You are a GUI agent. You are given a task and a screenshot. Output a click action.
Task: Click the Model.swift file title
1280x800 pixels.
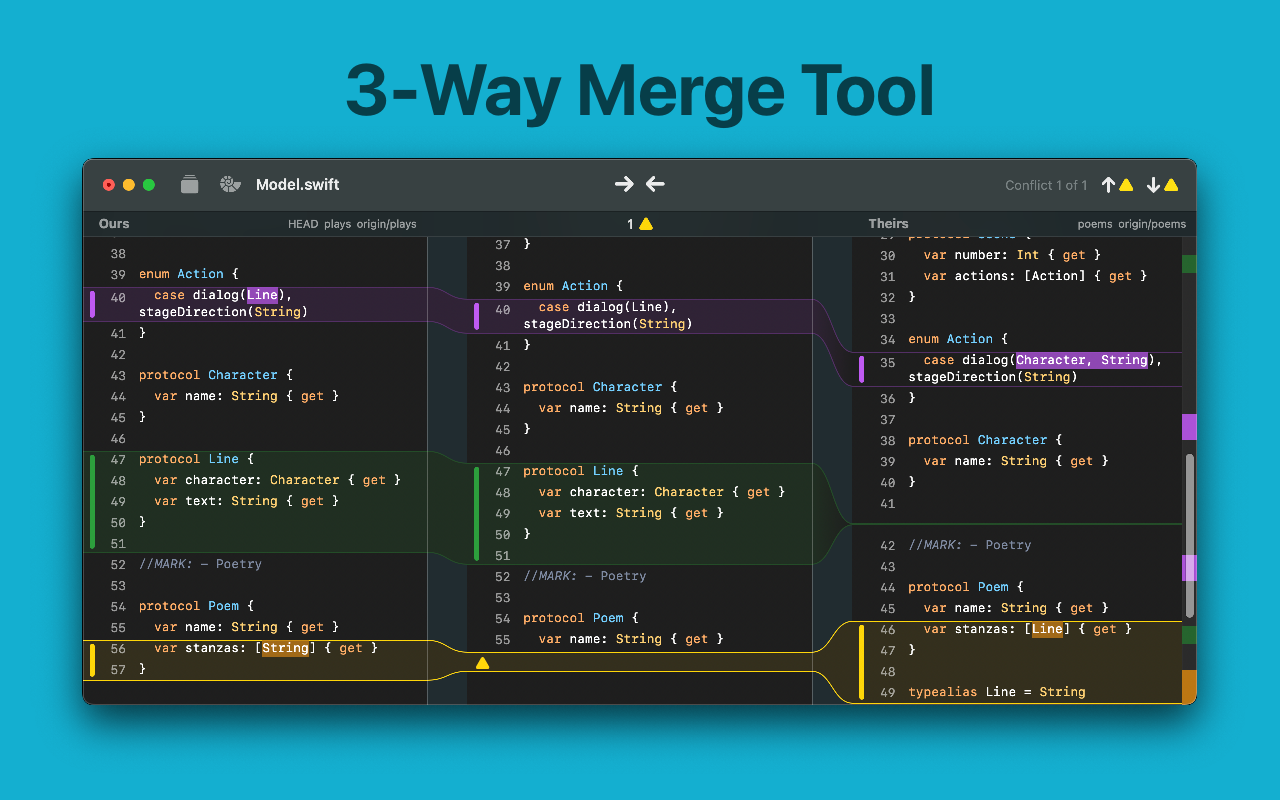tap(298, 184)
